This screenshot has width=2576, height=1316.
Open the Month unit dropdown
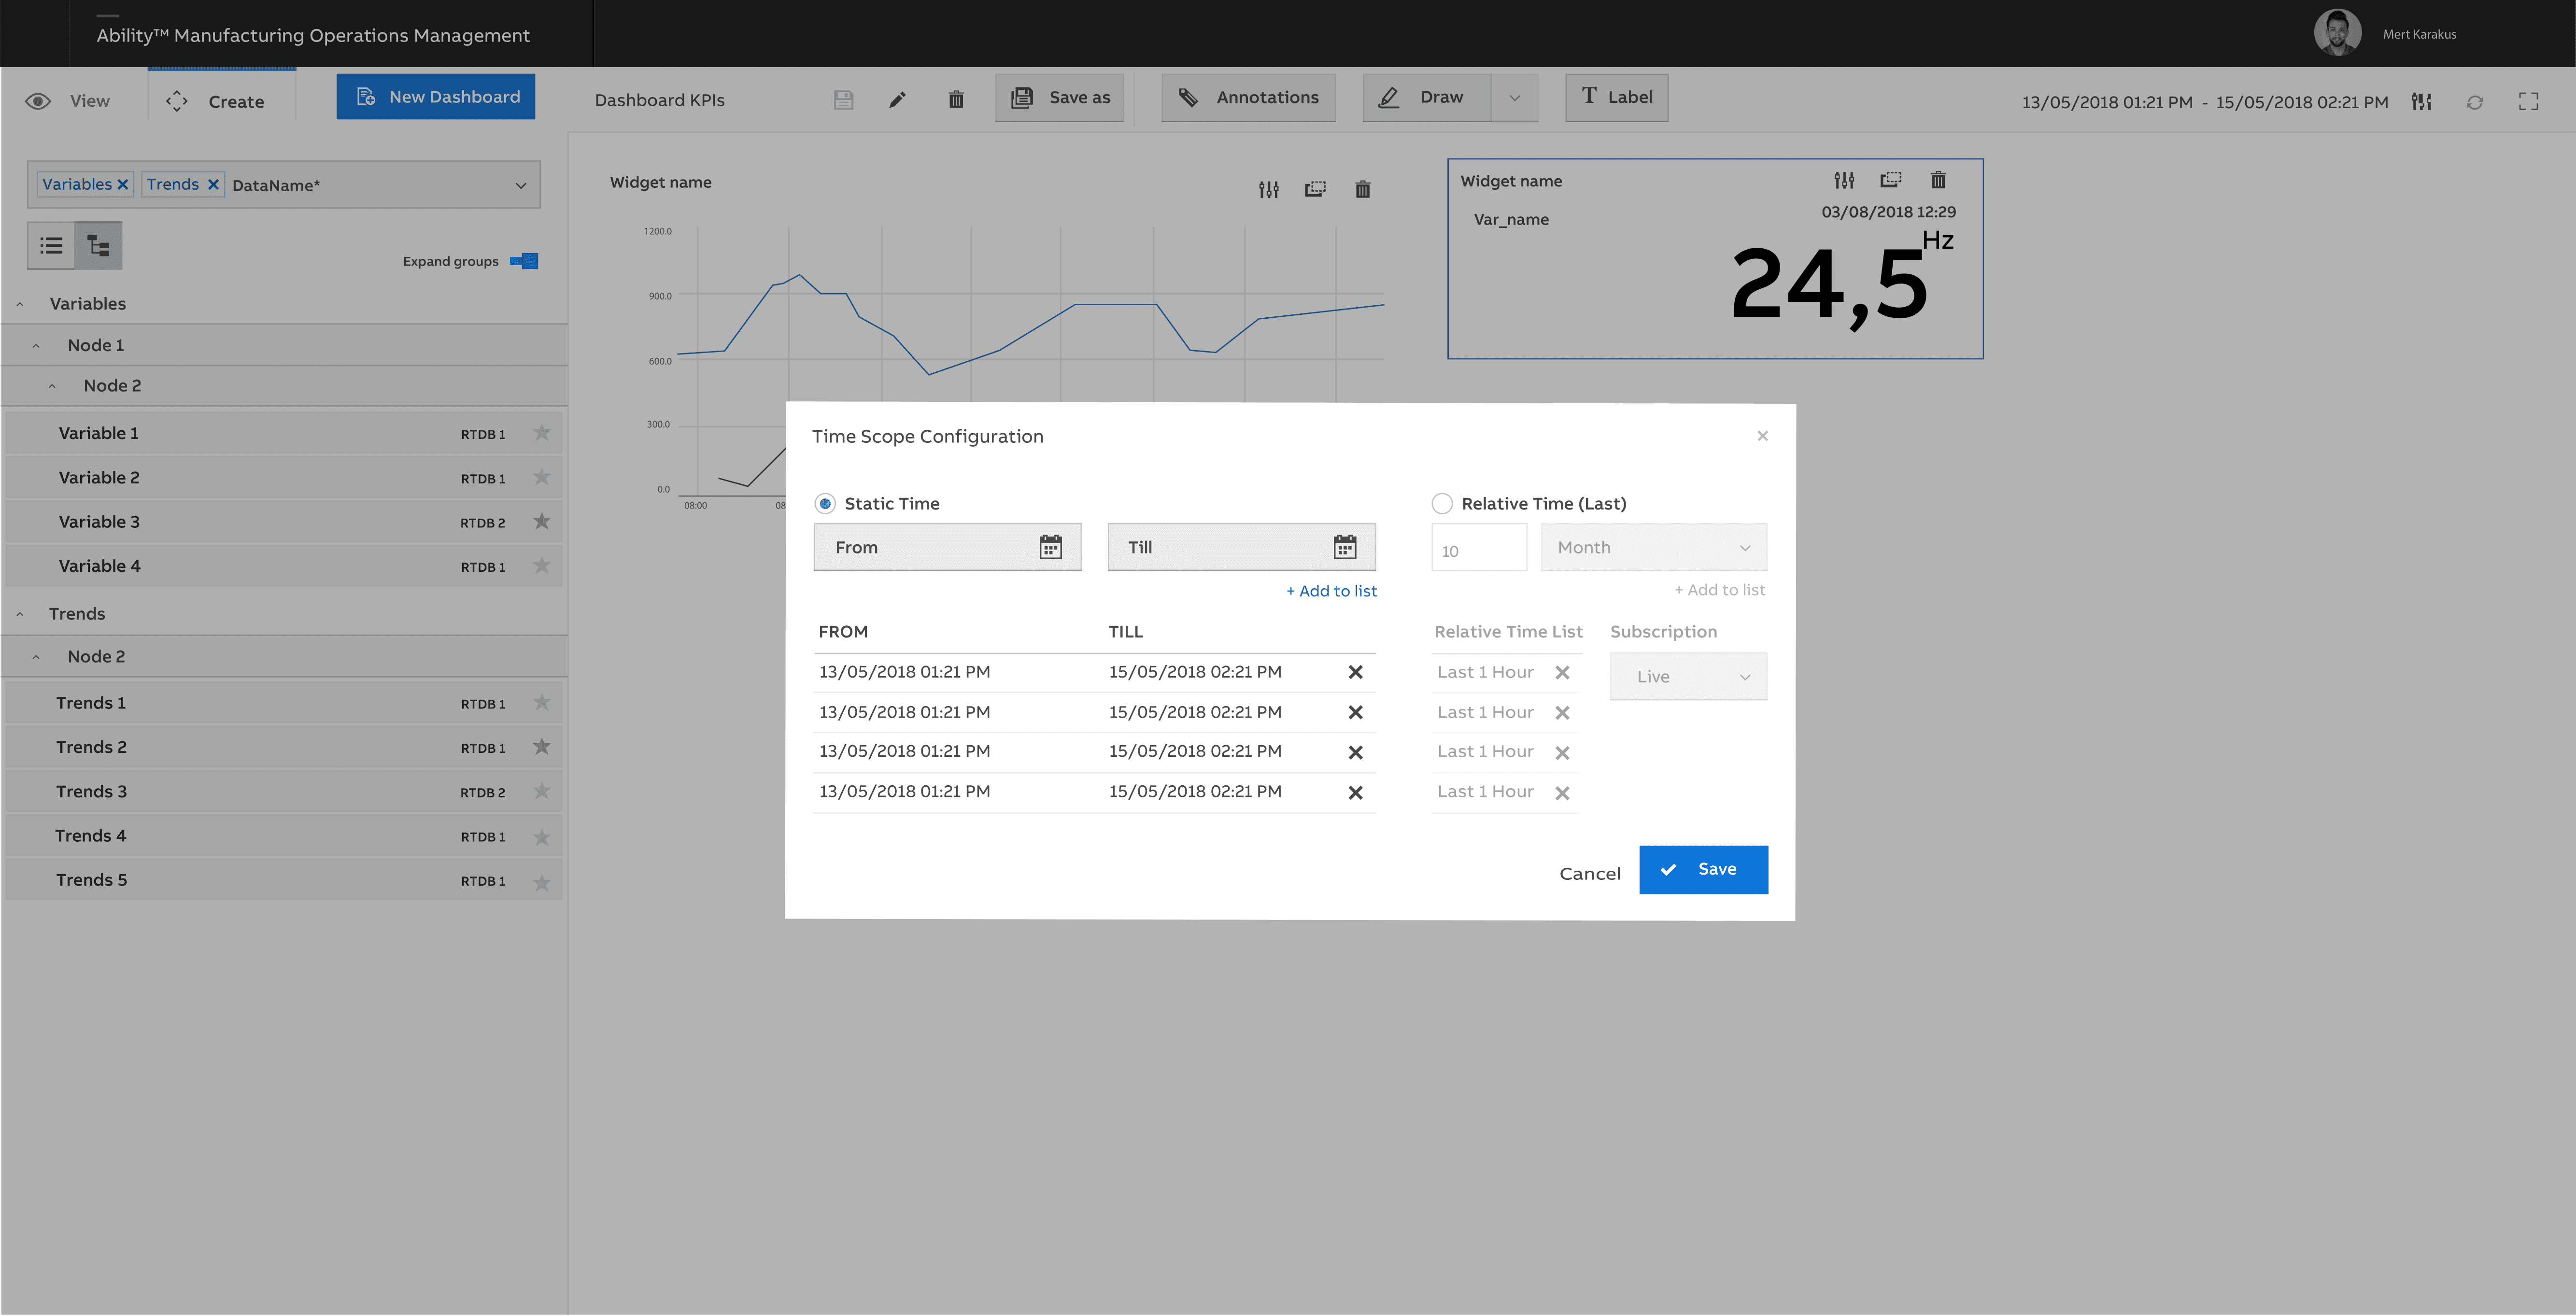point(1653,547)
